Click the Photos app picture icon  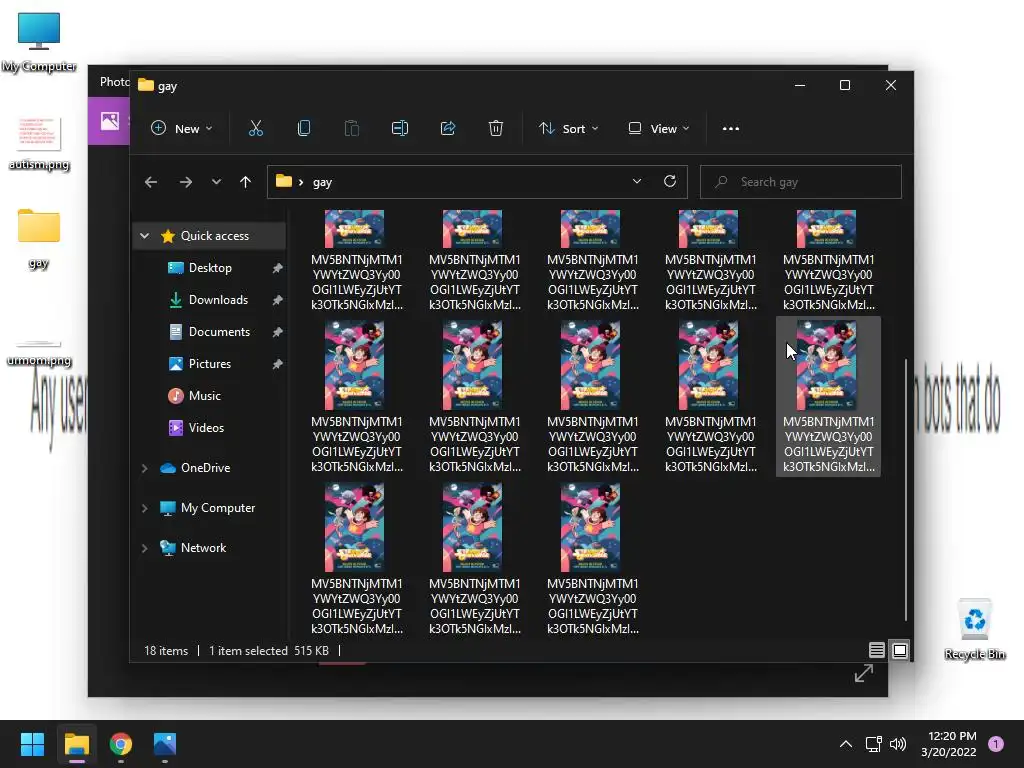[x=109, y=121]
